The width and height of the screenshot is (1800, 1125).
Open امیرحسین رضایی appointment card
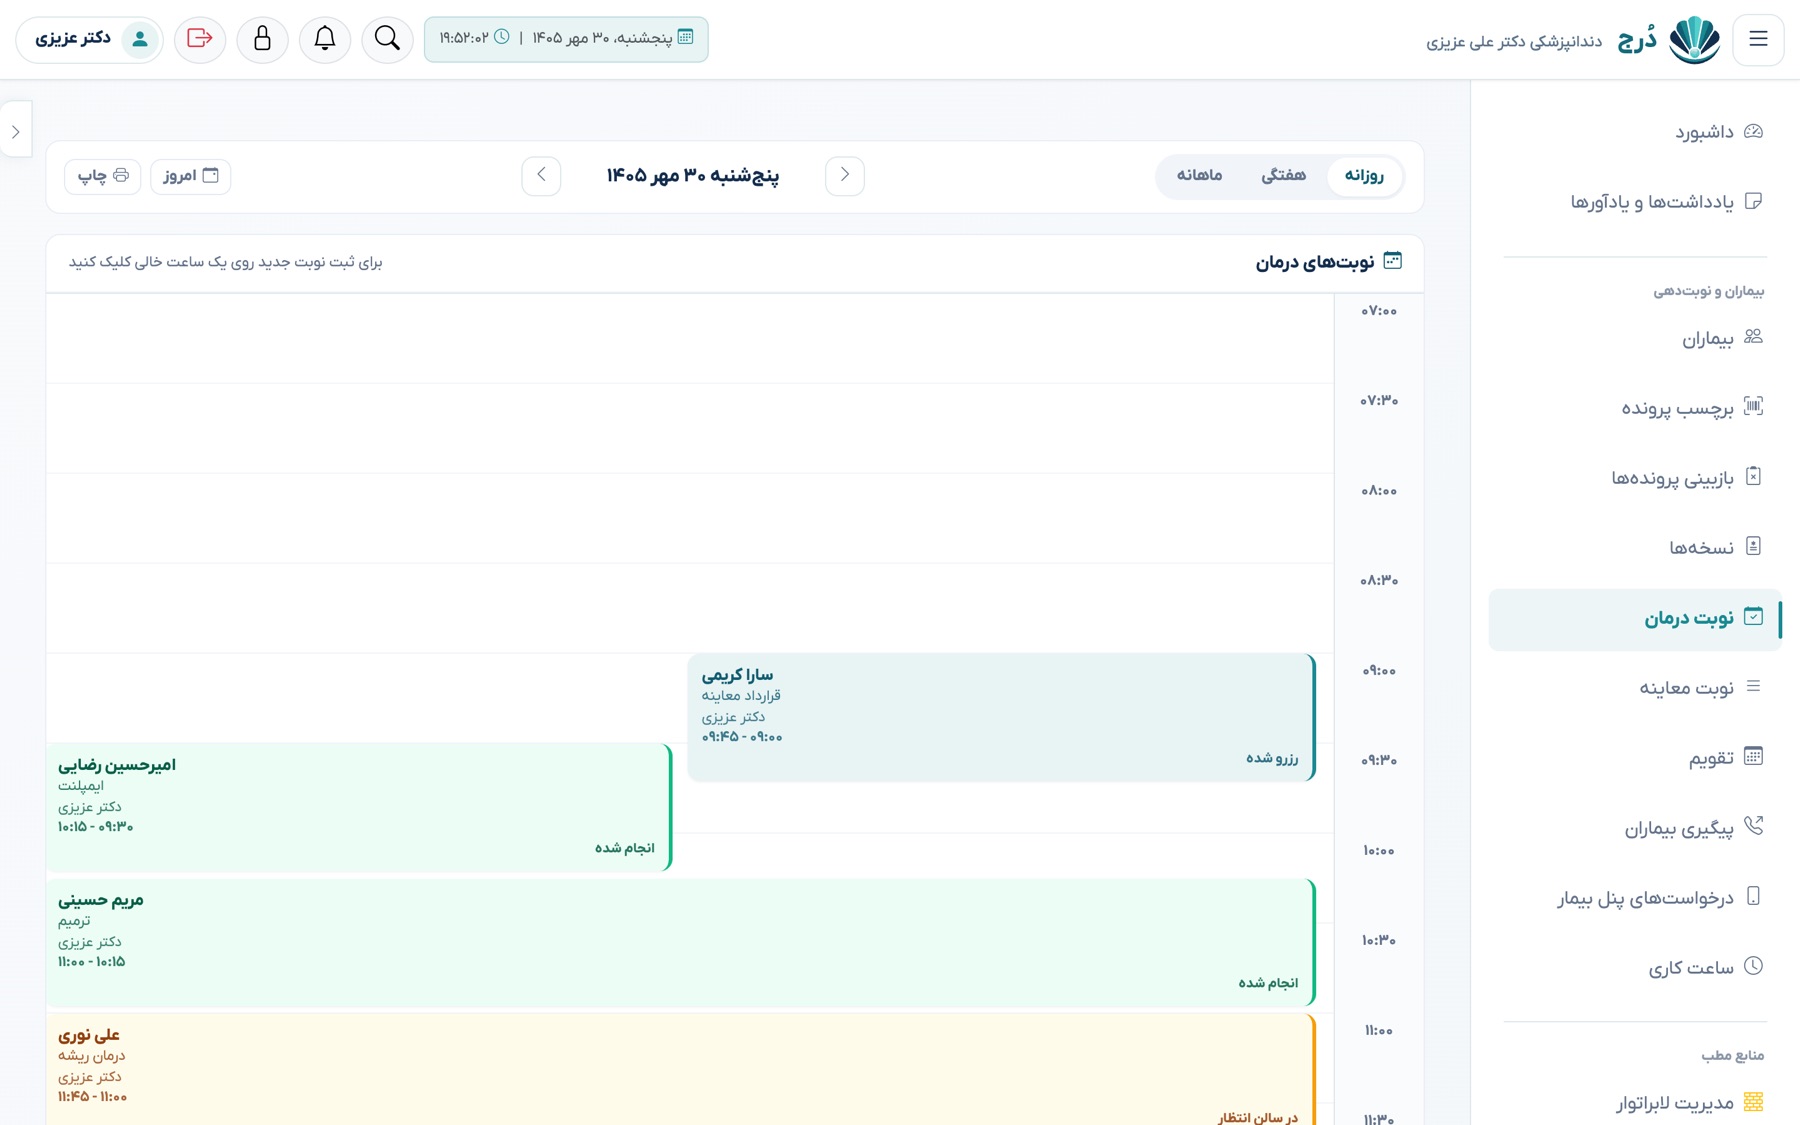(359, 807)
